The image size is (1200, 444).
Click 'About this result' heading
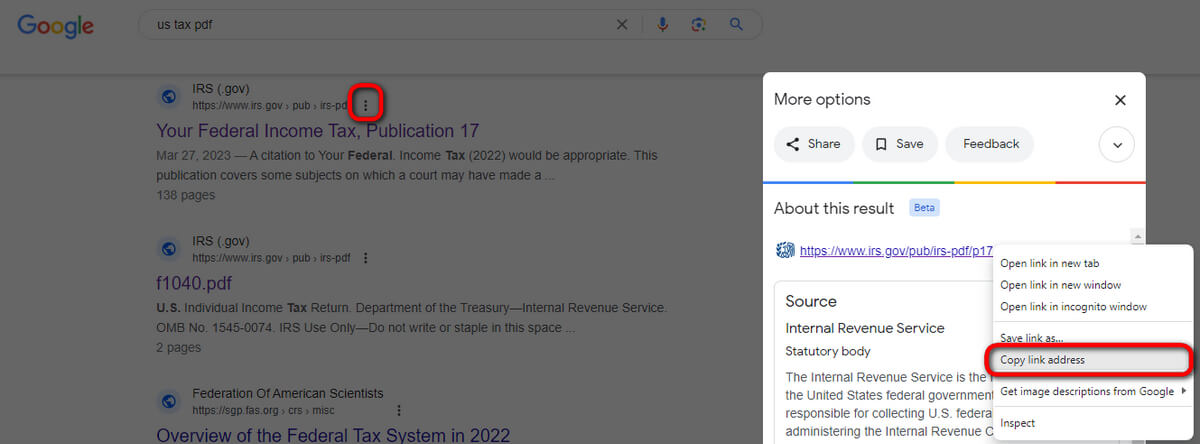pyautogui.click(x=834, y=208)
